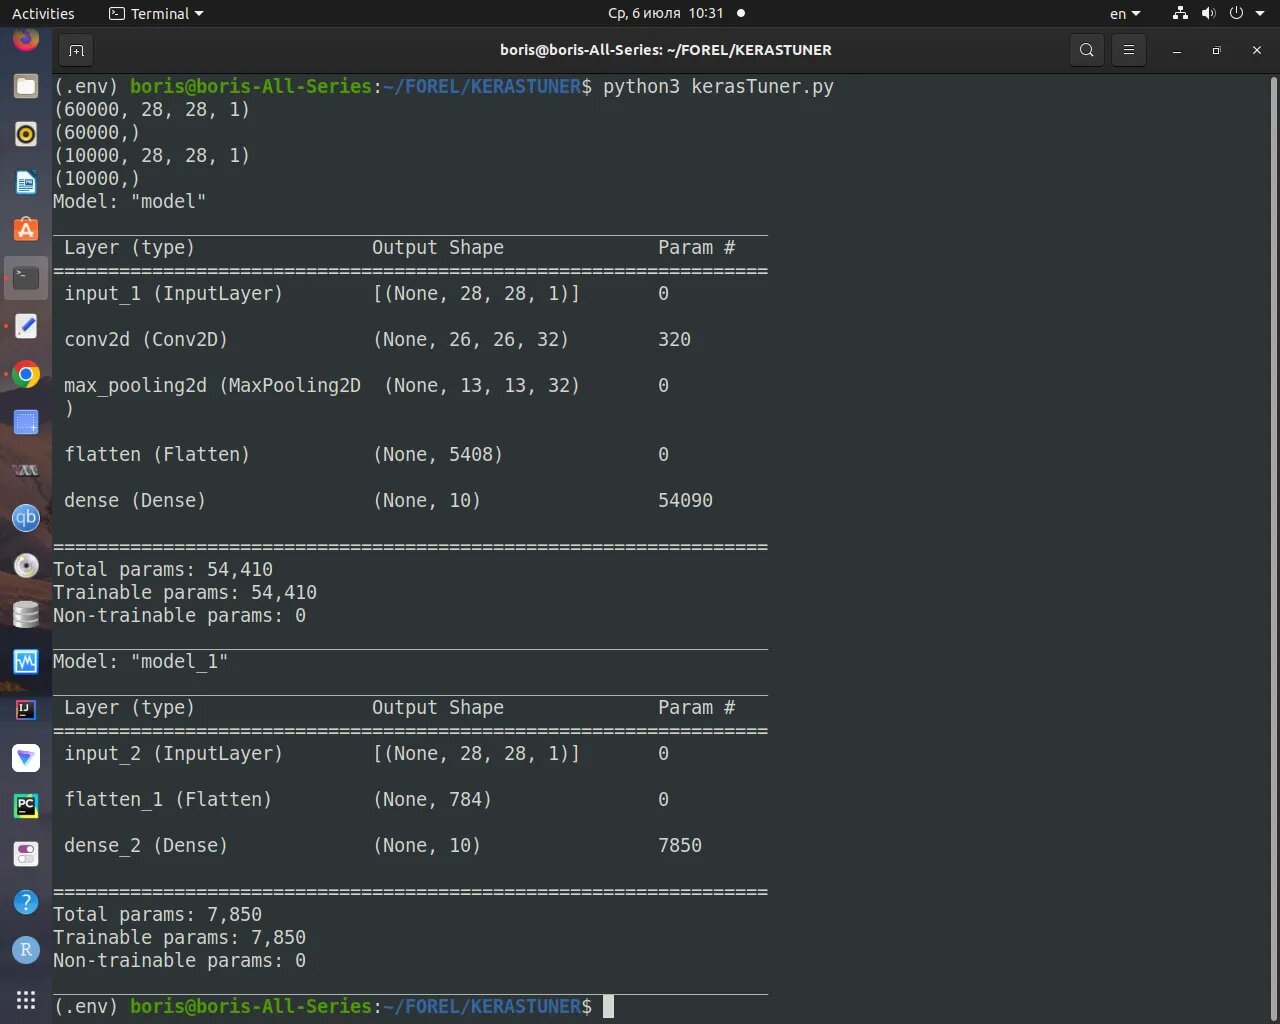Click the param value 54090
This screenshot has width=1280, height=1024.
tap(685, 500)
